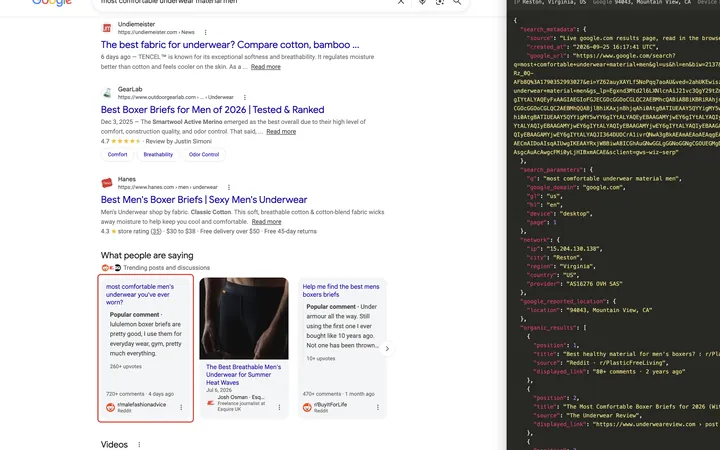The image size is (720, 450).
Task: Click the "search_parameters" key in JSON panel
Action: click(x=551, y=170)
